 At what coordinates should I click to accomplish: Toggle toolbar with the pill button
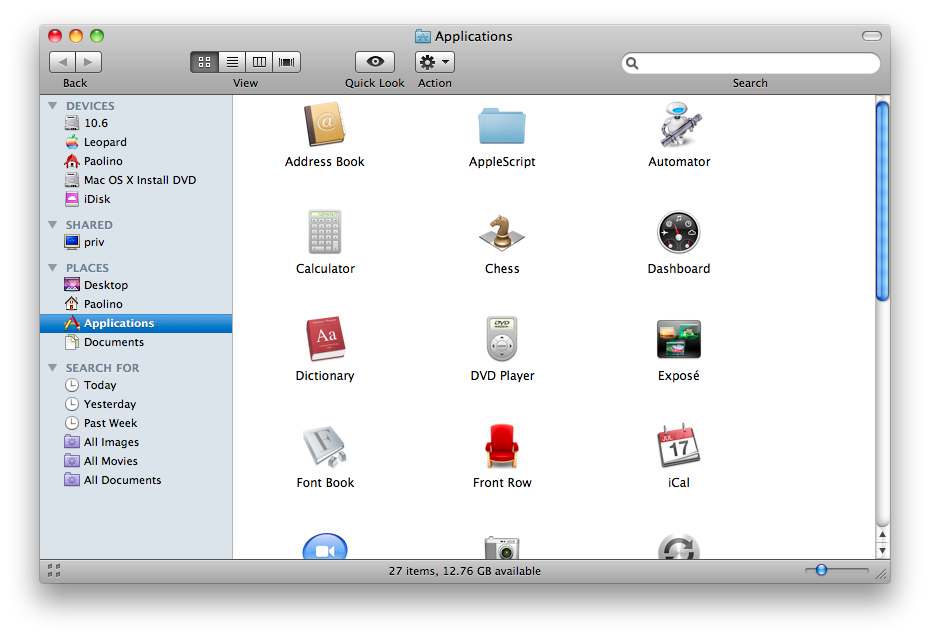(871, 36)
